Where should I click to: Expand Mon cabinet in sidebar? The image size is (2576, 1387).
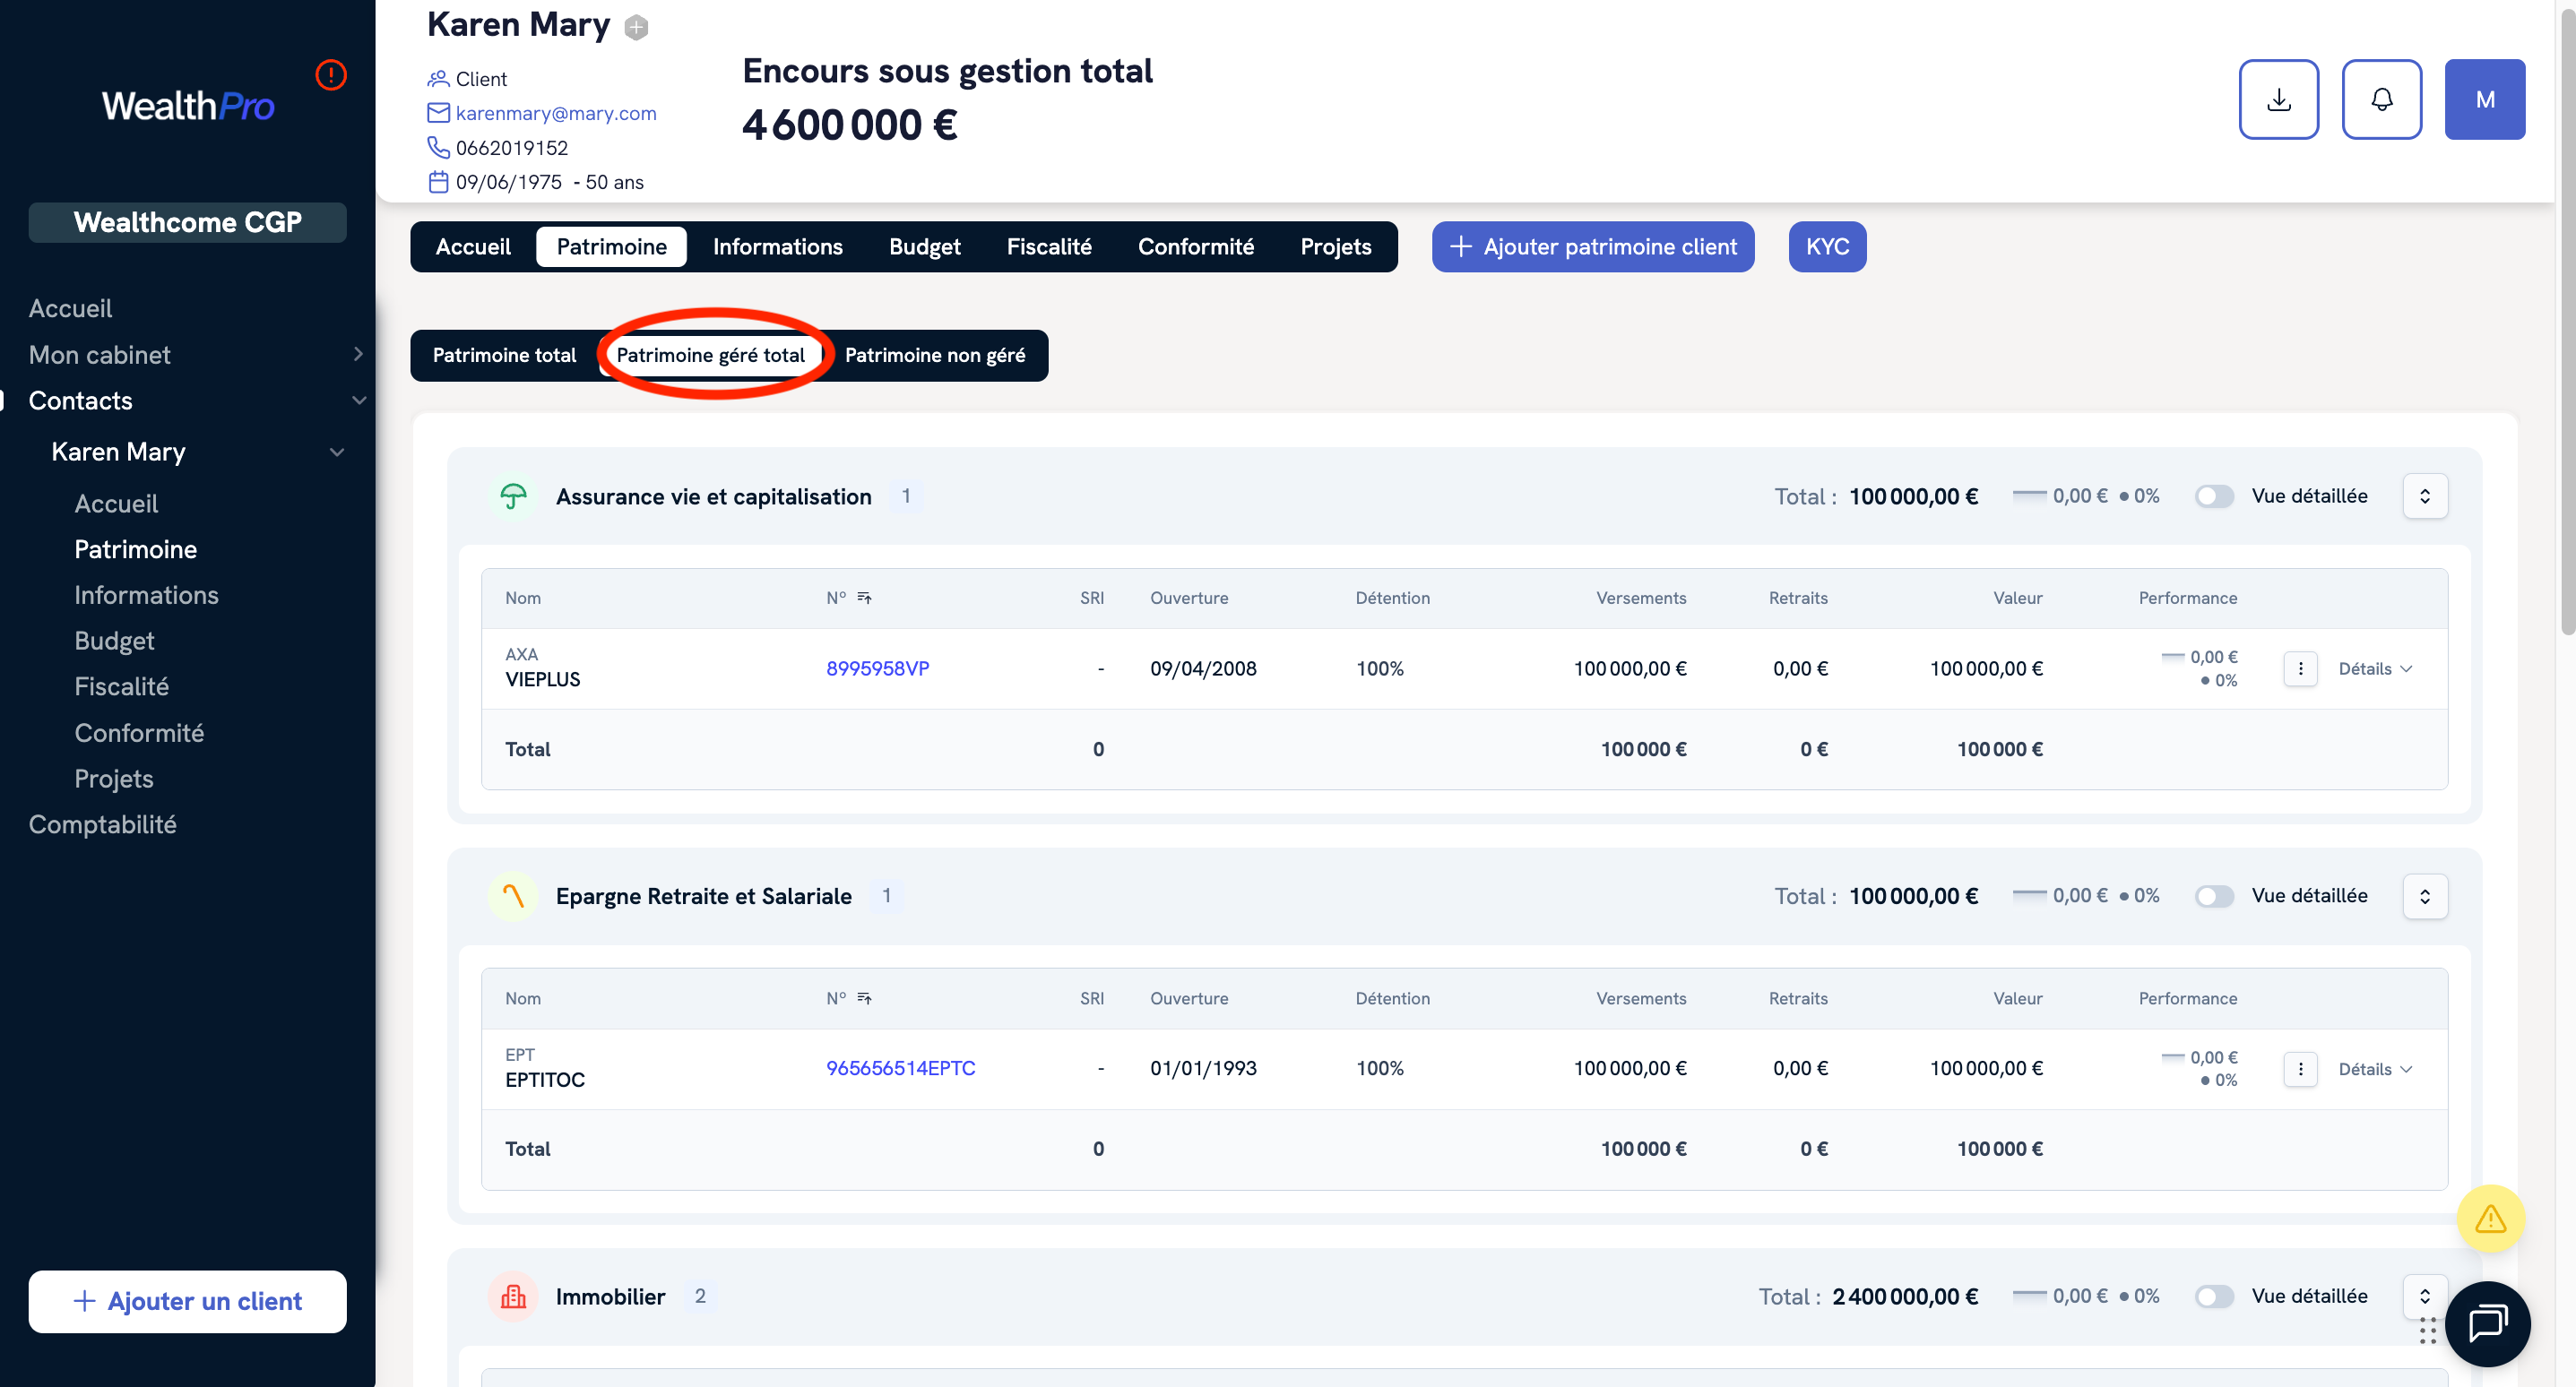coord(357,354)
